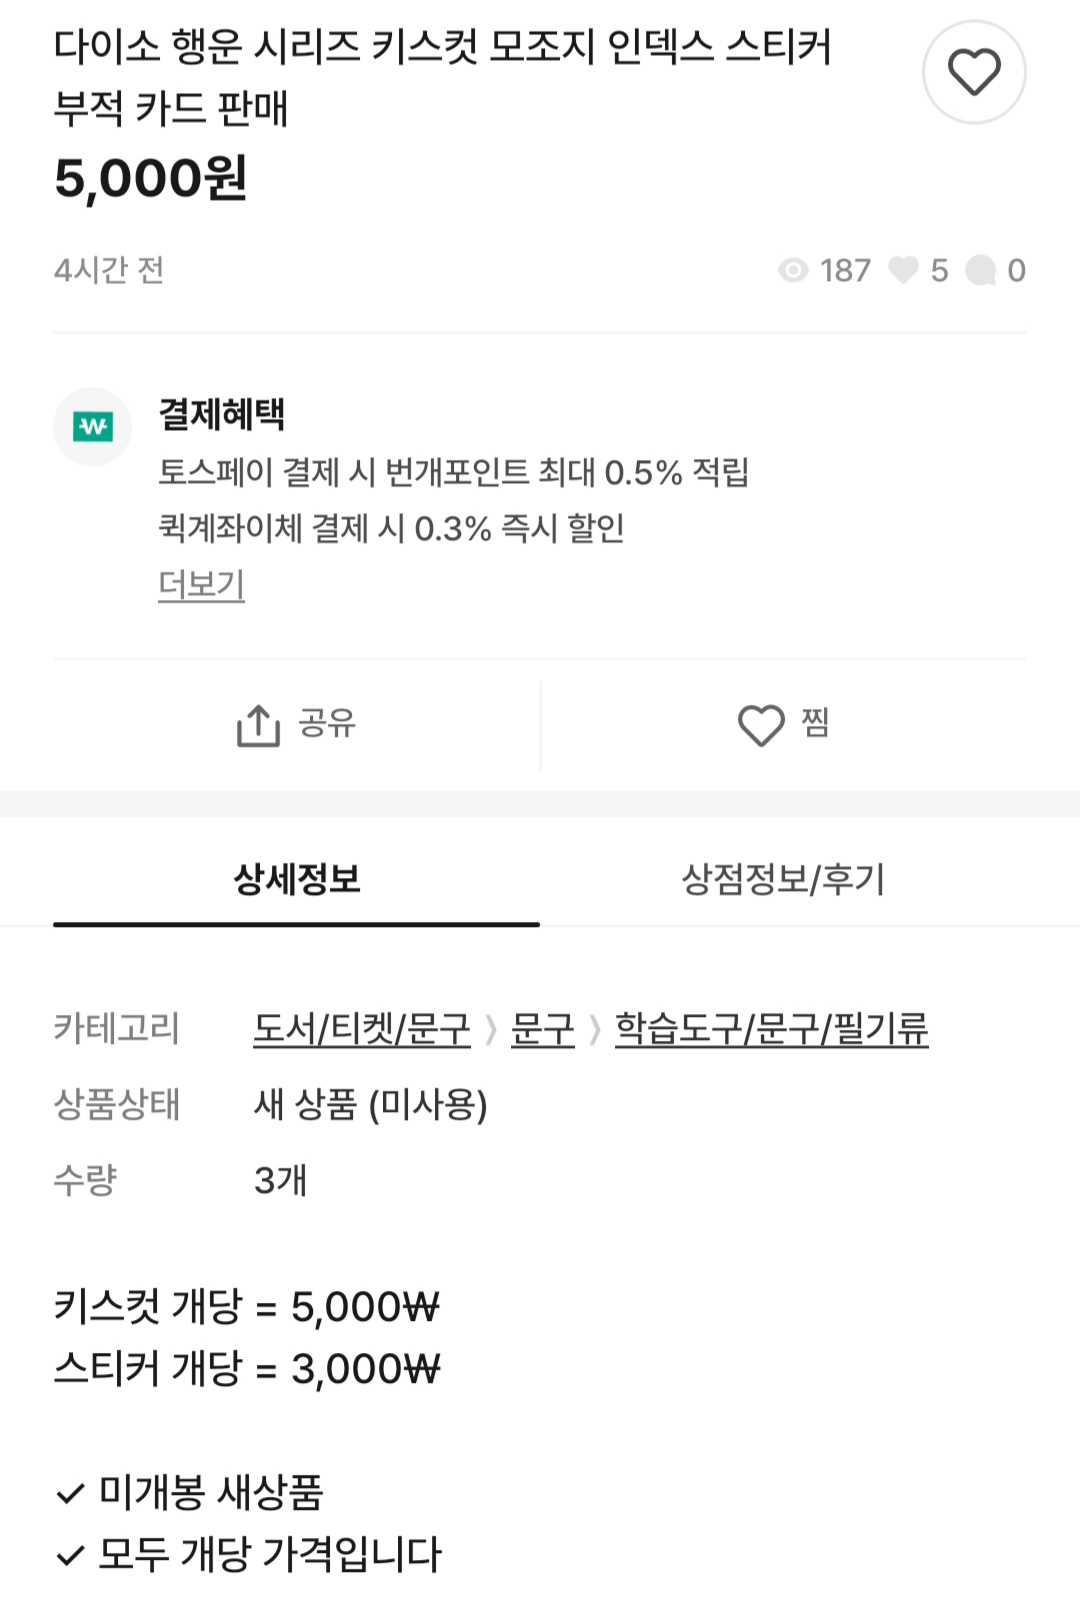Open the 학습도구/문구/필기류 category link
This screenshot has height=1622, width=1080.
771,1029
